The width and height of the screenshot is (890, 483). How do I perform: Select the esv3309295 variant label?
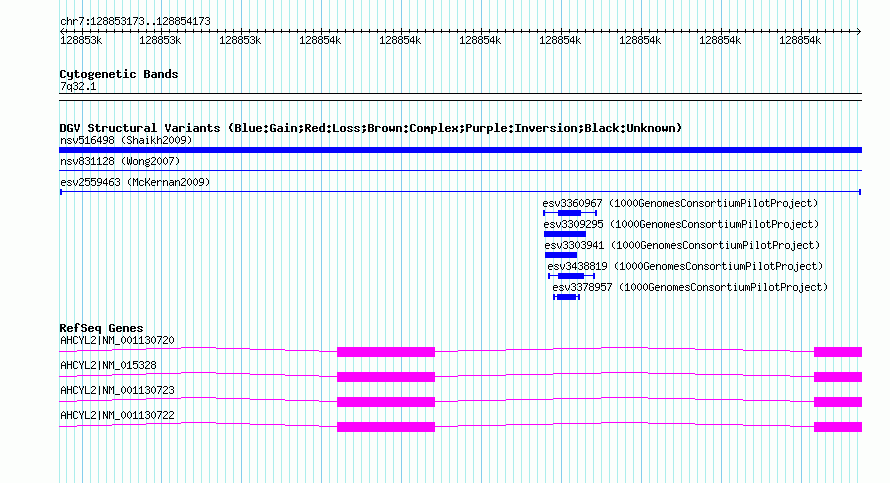pyautogui.click(x=681, y=224)
